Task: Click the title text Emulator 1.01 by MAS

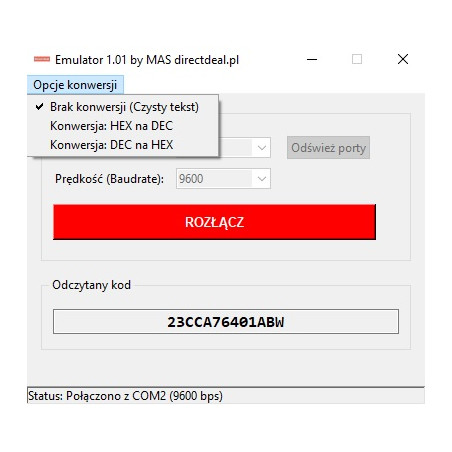Action: click(113, 60)
